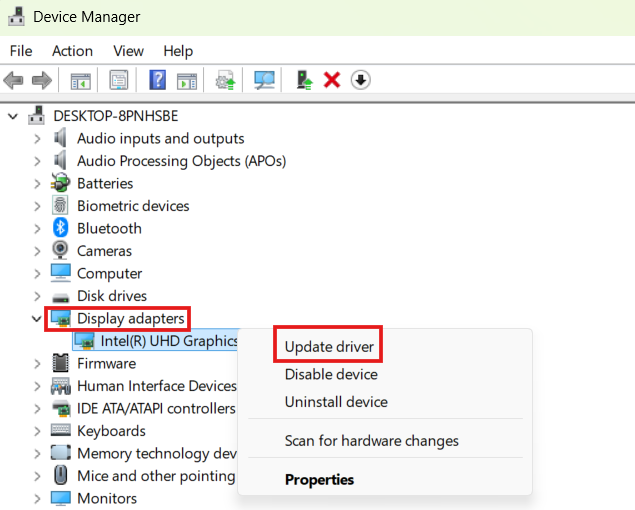Screen dimensions: 635x510
Task: Click the Human Interface Devices icon
Action: coord(60,386)
